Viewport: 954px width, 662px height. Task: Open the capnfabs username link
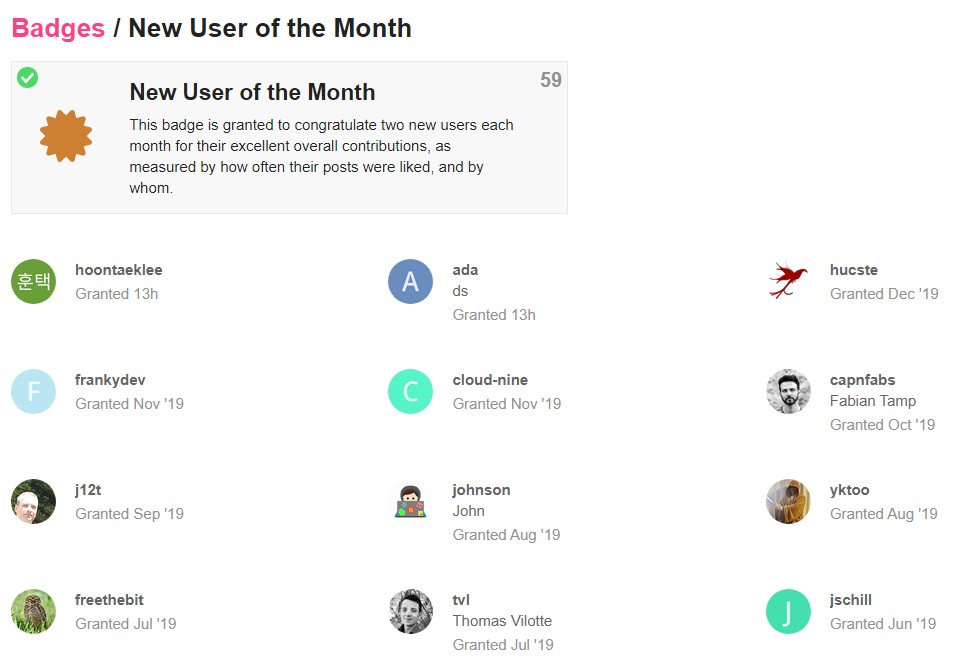(862, 380)
